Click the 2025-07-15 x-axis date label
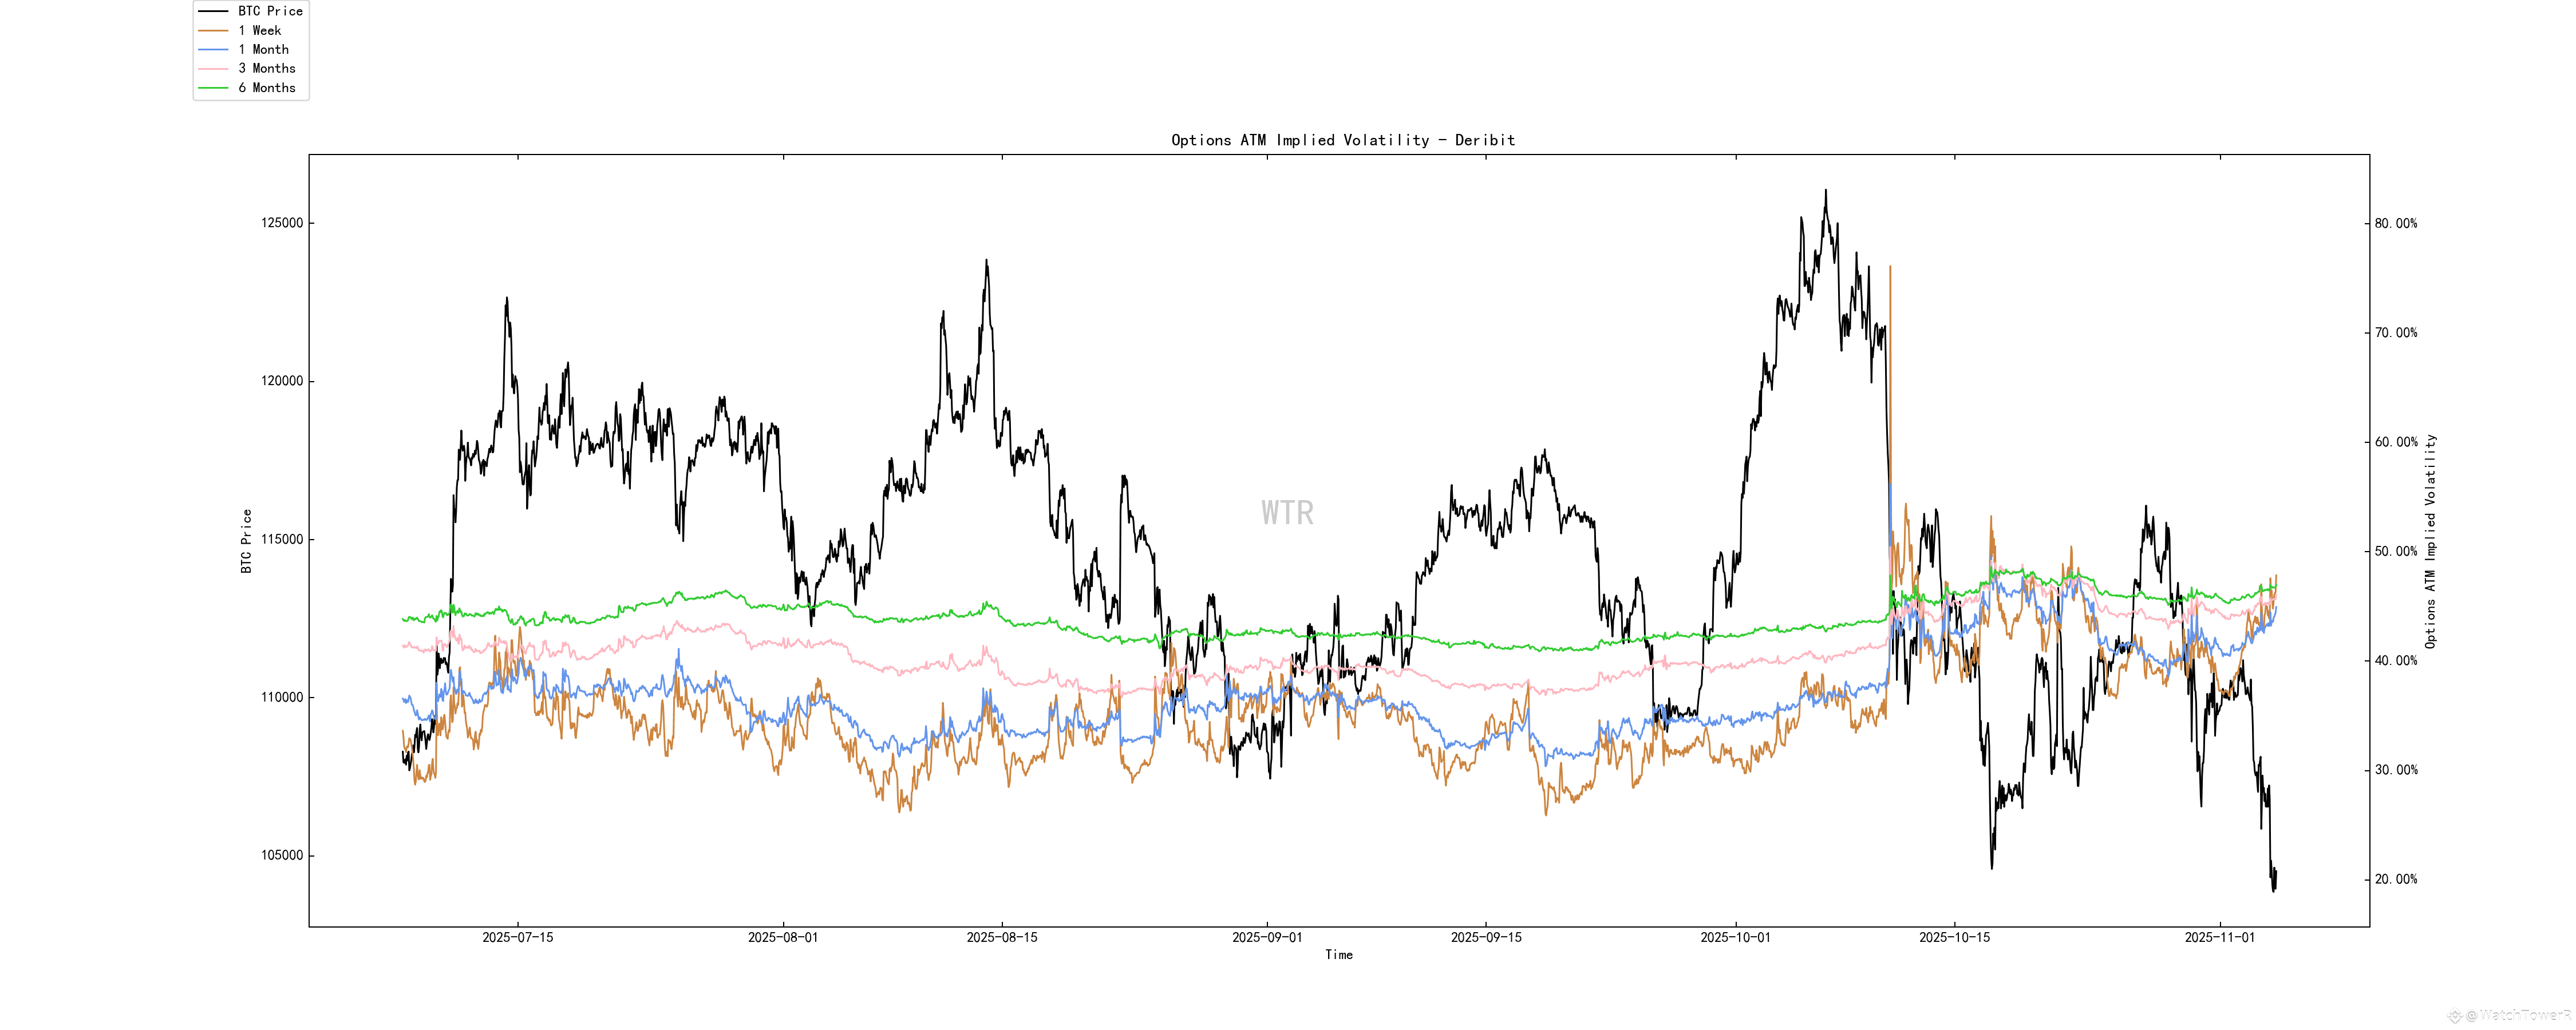Image resolution: width=2576 pixels, height=1030 pixels. click(x=517, y=938)
